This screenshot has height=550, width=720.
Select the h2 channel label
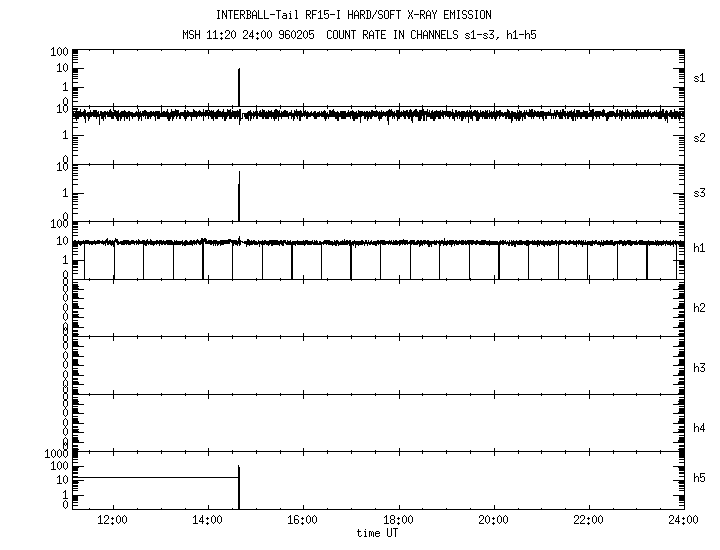[x=699, y=308]
